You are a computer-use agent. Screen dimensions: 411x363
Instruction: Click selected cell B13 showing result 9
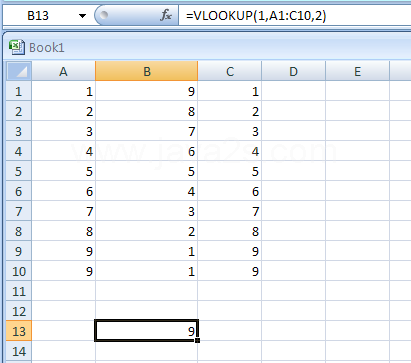pyautogui.click(x=147, y=331)
